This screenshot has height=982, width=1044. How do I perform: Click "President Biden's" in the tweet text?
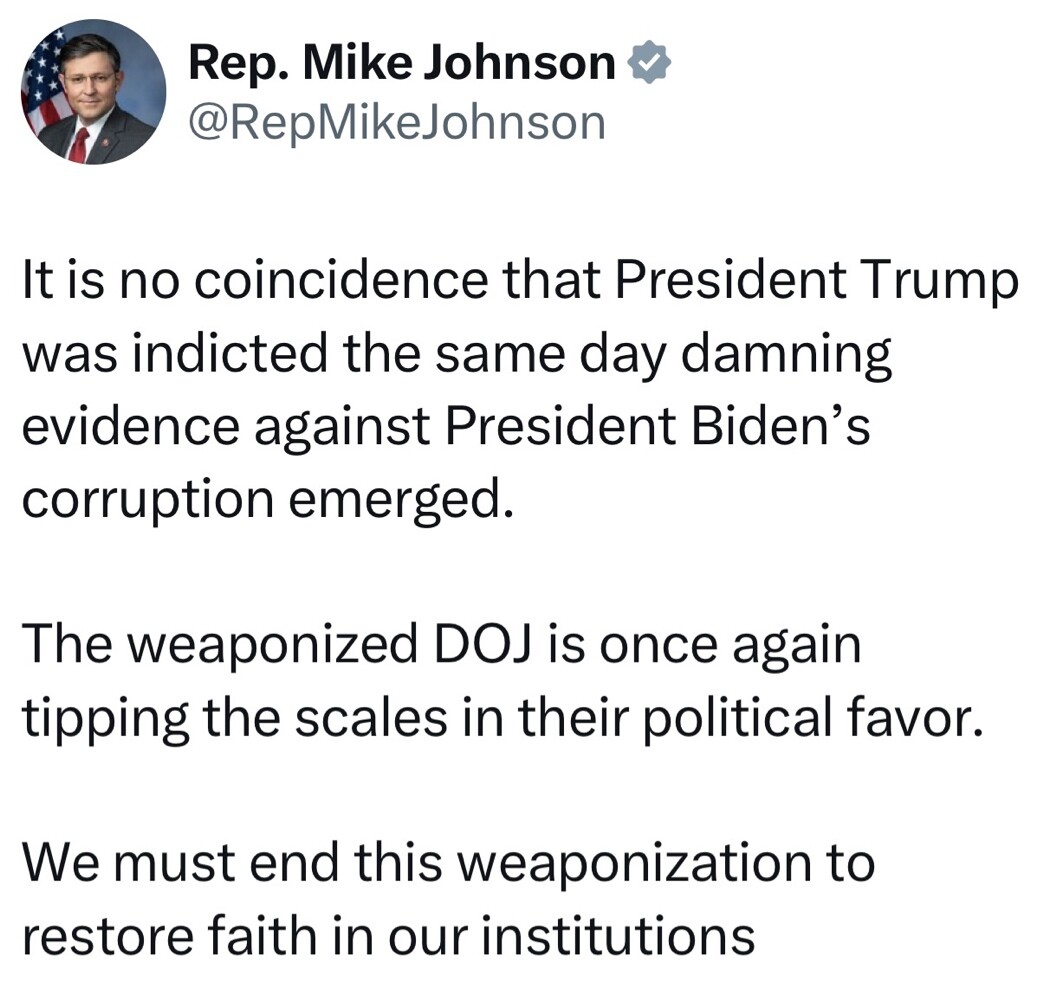657,426
